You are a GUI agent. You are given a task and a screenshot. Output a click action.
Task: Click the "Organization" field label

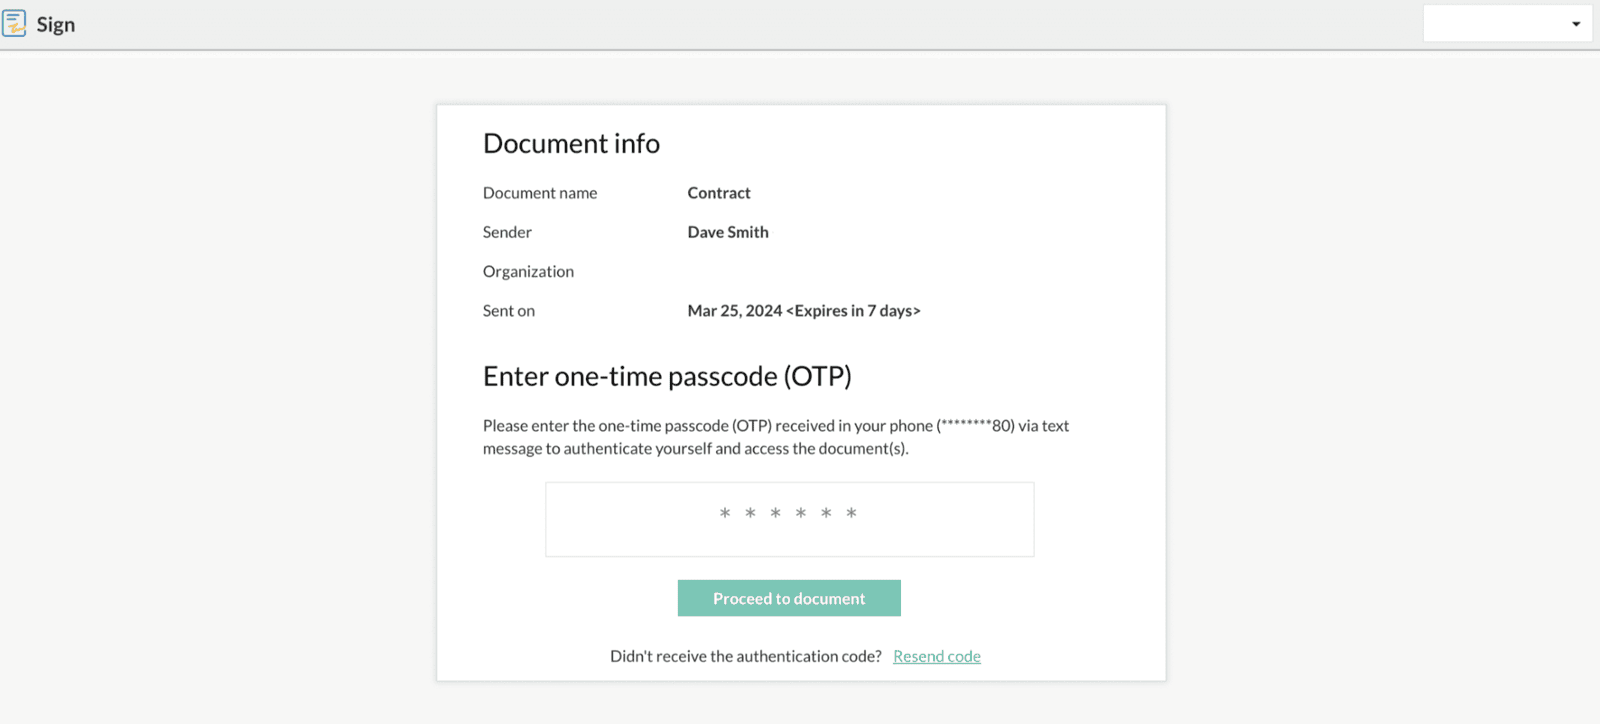[x=528, y=272]
